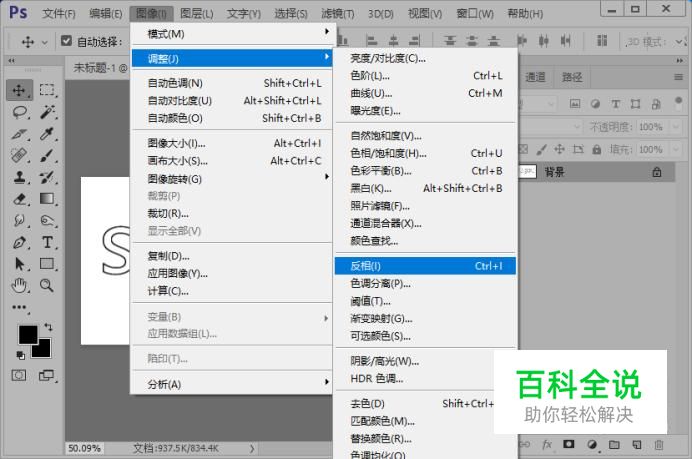Open the 不透明度 100% dropdown
Viewport: 692px width, 459px height.
[676, 127]
